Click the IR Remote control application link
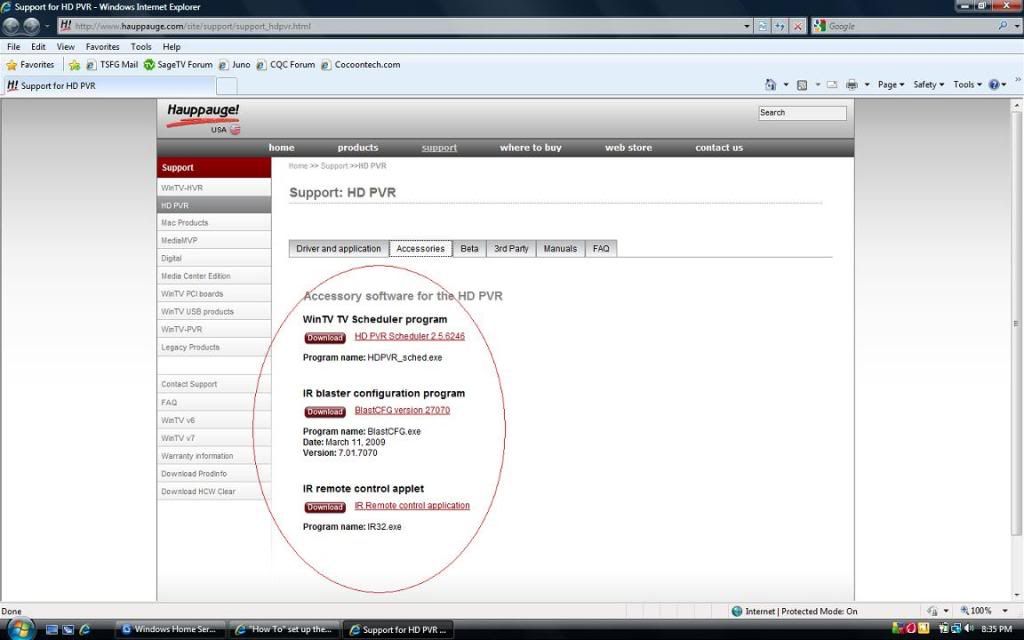The height and width of the screenshot is (640, 1024). (412, 505)
